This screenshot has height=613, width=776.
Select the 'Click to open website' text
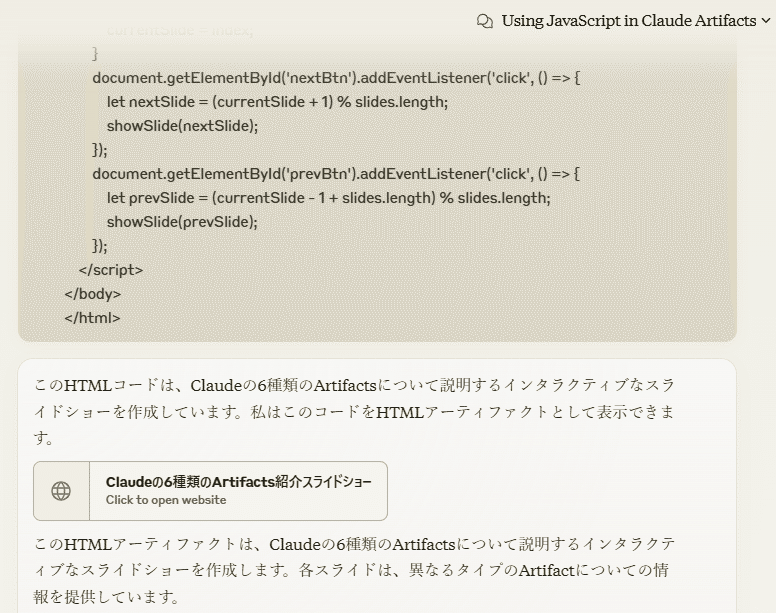pos(166,500)
